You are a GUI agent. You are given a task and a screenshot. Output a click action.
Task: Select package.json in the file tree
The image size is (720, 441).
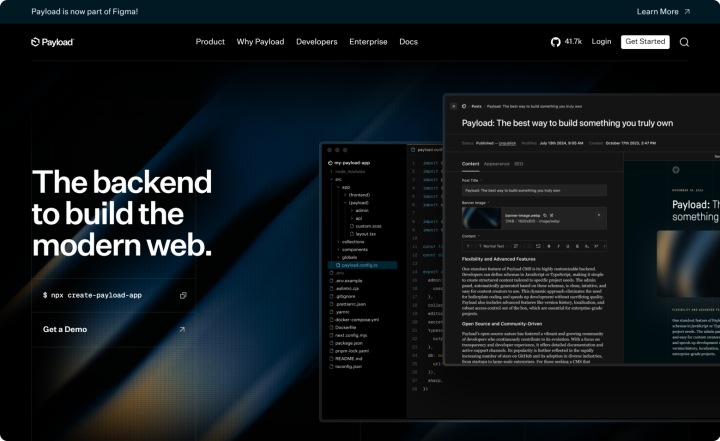[x=346, y=343]
